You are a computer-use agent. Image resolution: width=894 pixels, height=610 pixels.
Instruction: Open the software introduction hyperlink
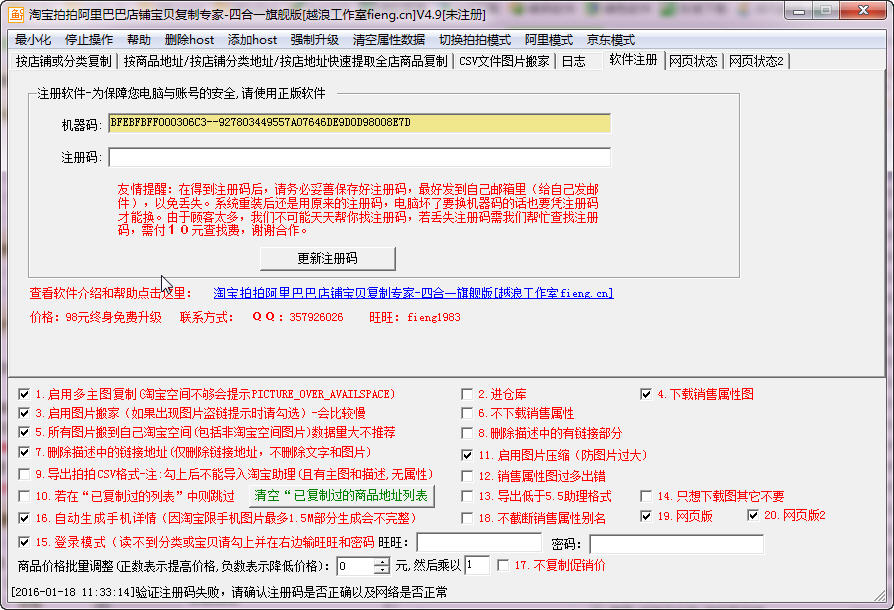click(413, 293)
